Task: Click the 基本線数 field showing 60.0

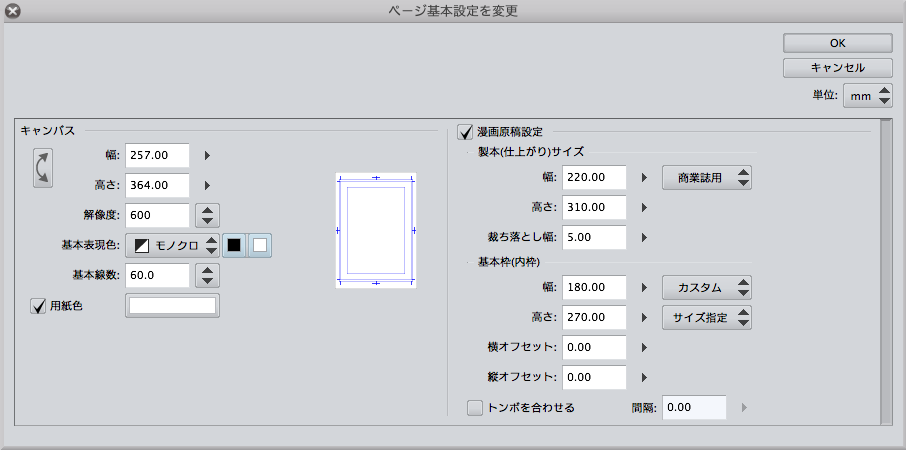Action: (x=157, y=276)
